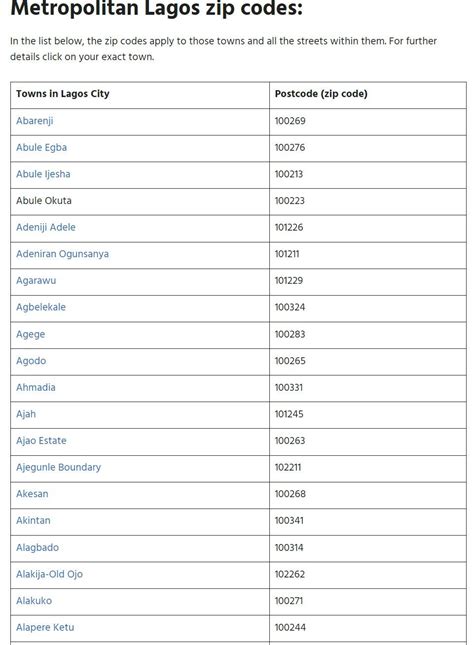Click the Akintan link
Image resolution: width=474 pixels, height=645 pixels.
tap(33, 520)
